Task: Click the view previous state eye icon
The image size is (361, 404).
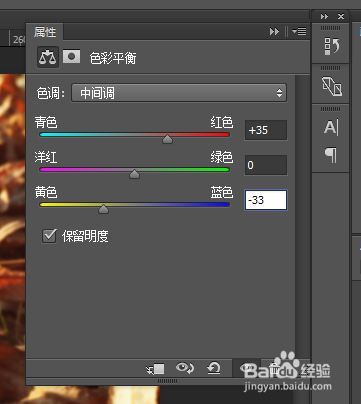Action: pyautogui.click(x=185, y=368)
